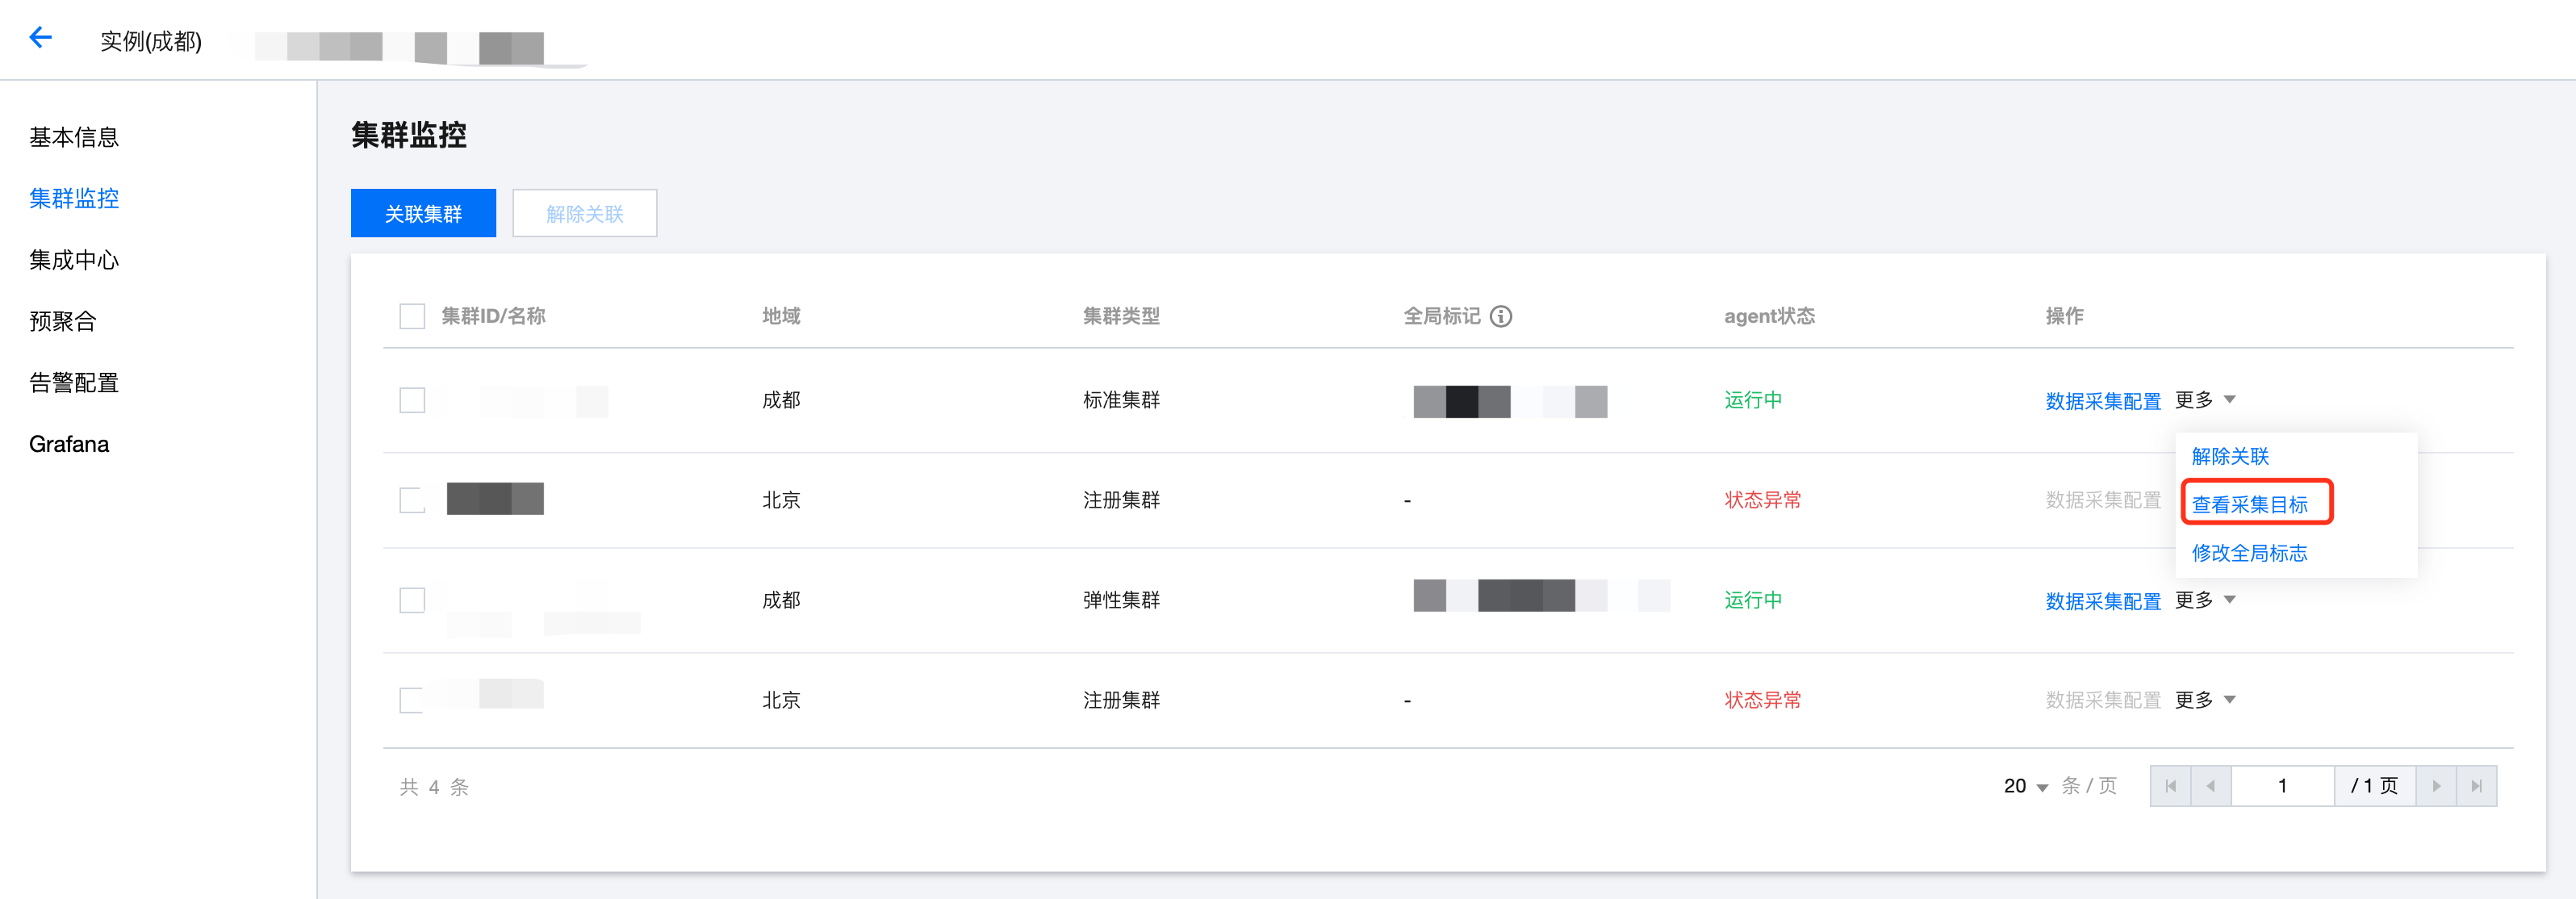This screenshot has width=2576, height=899.
Task: Check the 标准集群 row checkbox
Action: (x=412, y=400)
